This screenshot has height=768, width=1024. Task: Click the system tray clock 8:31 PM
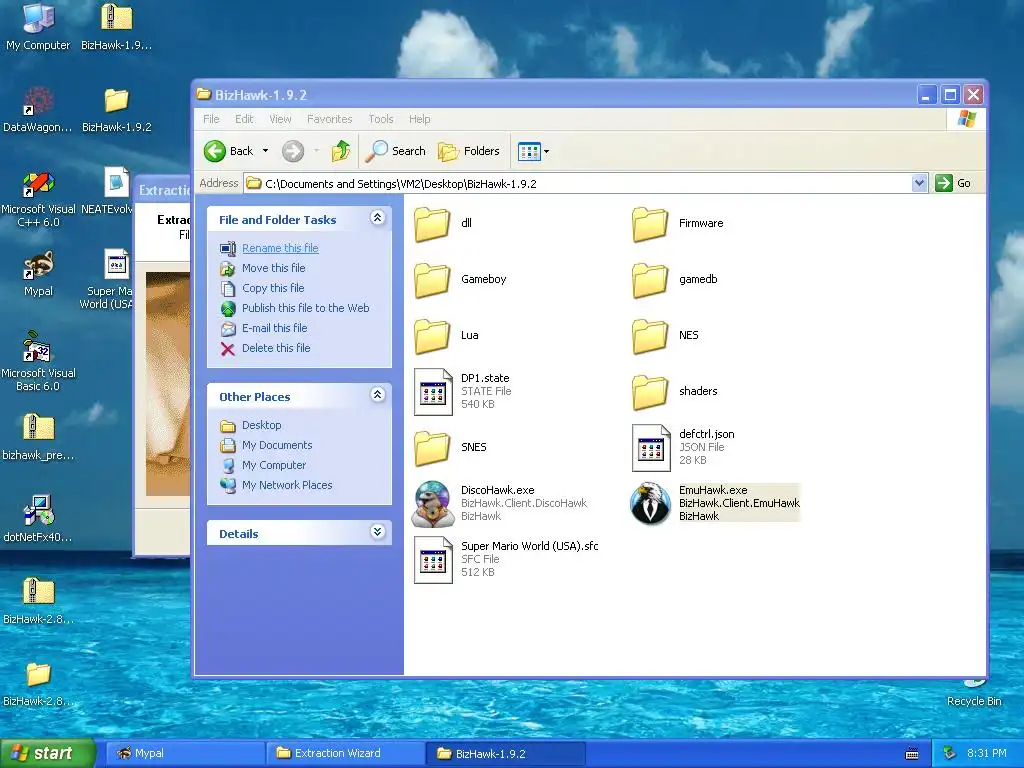987,753
